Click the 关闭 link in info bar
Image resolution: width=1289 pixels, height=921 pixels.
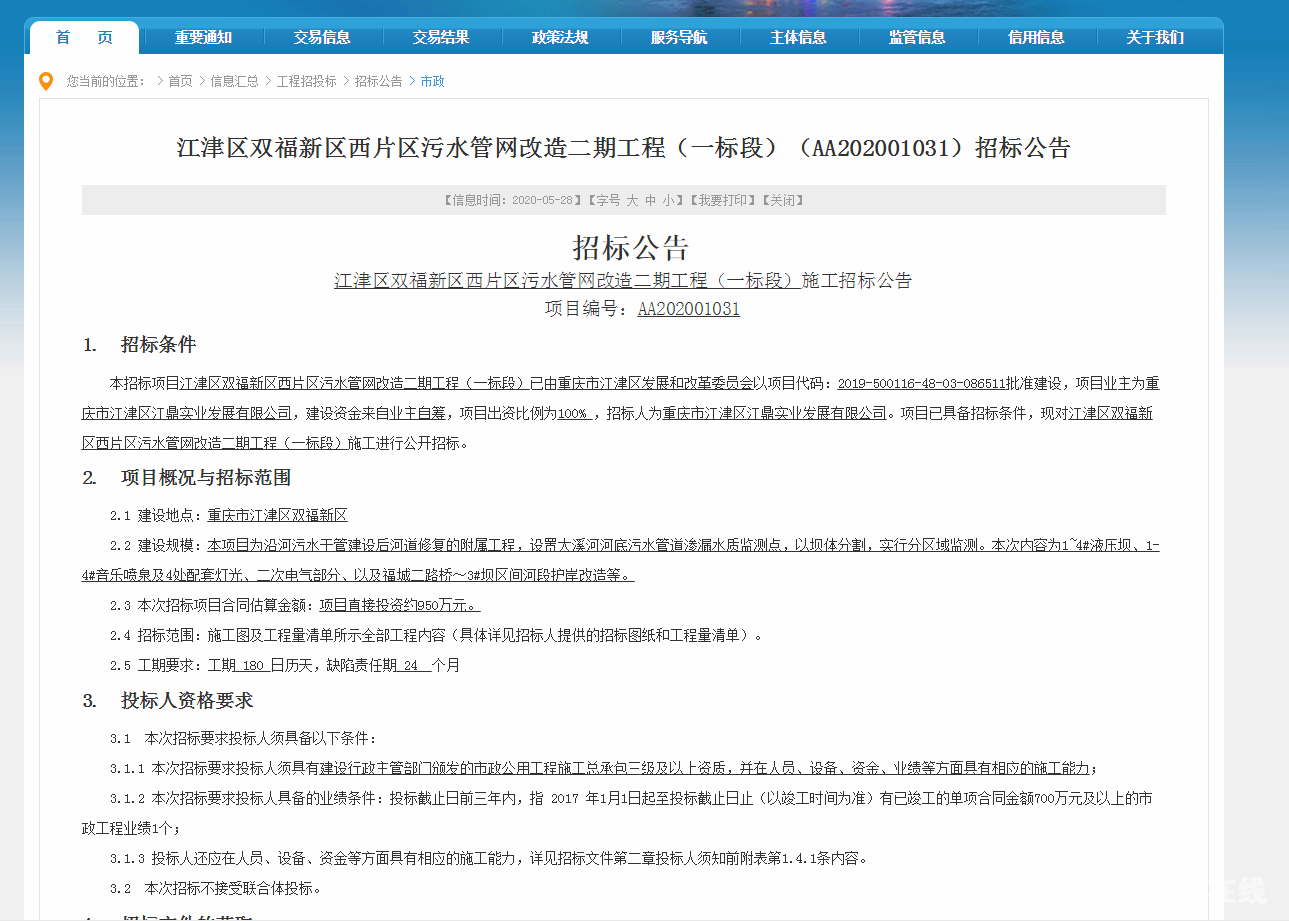click(783, 200)
